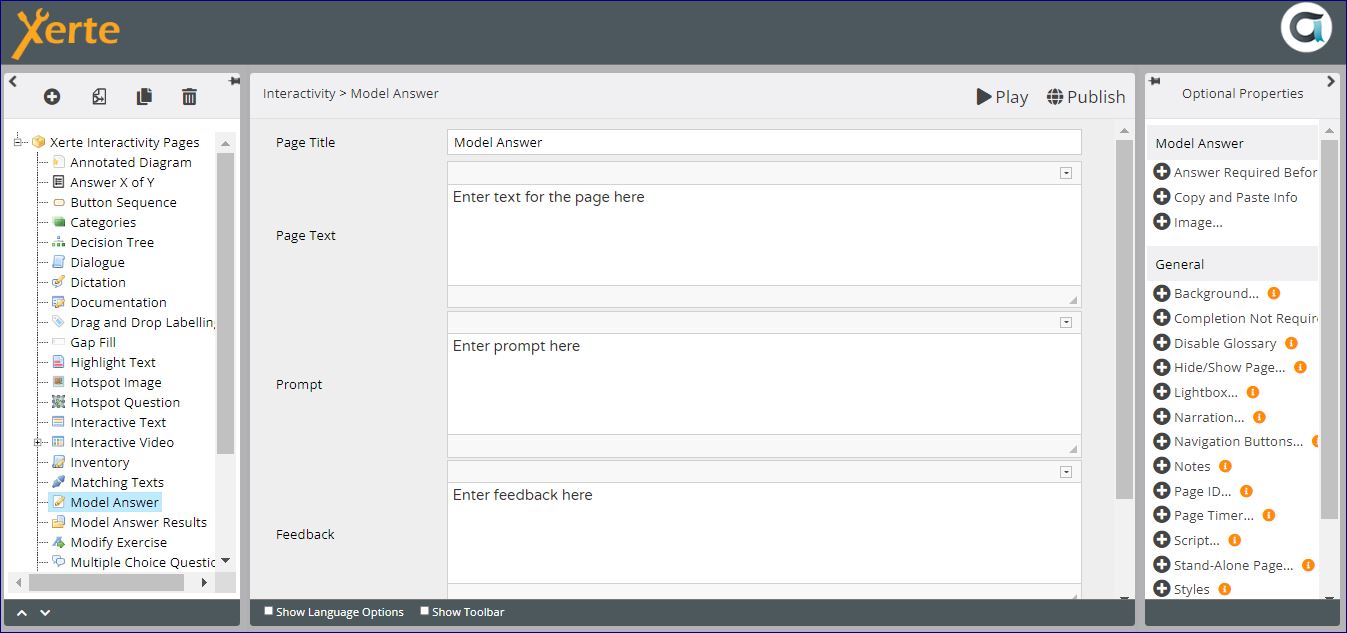Select the Decision Tree page

112,242
